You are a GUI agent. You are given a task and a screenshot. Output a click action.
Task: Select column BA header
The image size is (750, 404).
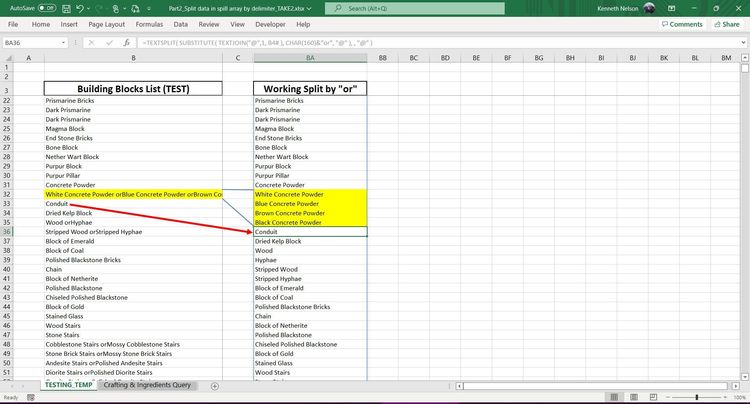click(310, 58)
